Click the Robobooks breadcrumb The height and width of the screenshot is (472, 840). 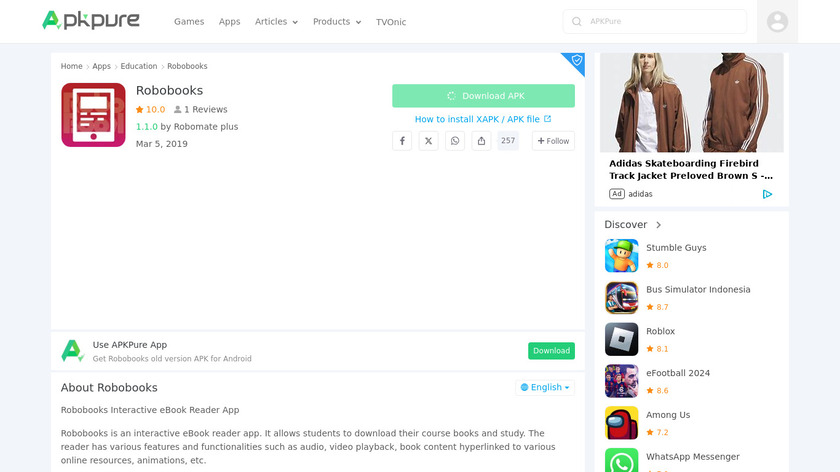(187, 66)
